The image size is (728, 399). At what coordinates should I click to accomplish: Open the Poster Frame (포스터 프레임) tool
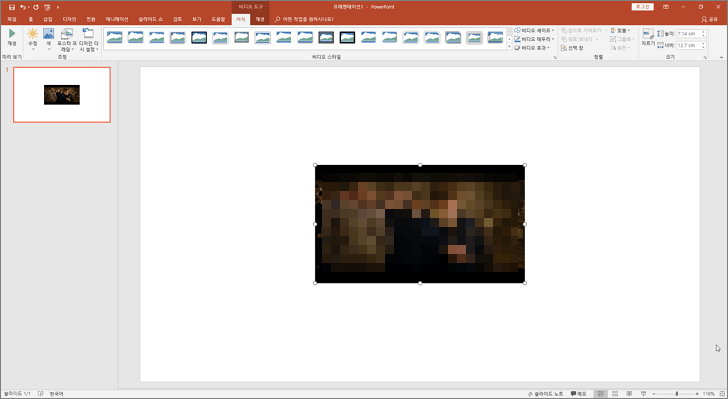(x=66, y=39)
